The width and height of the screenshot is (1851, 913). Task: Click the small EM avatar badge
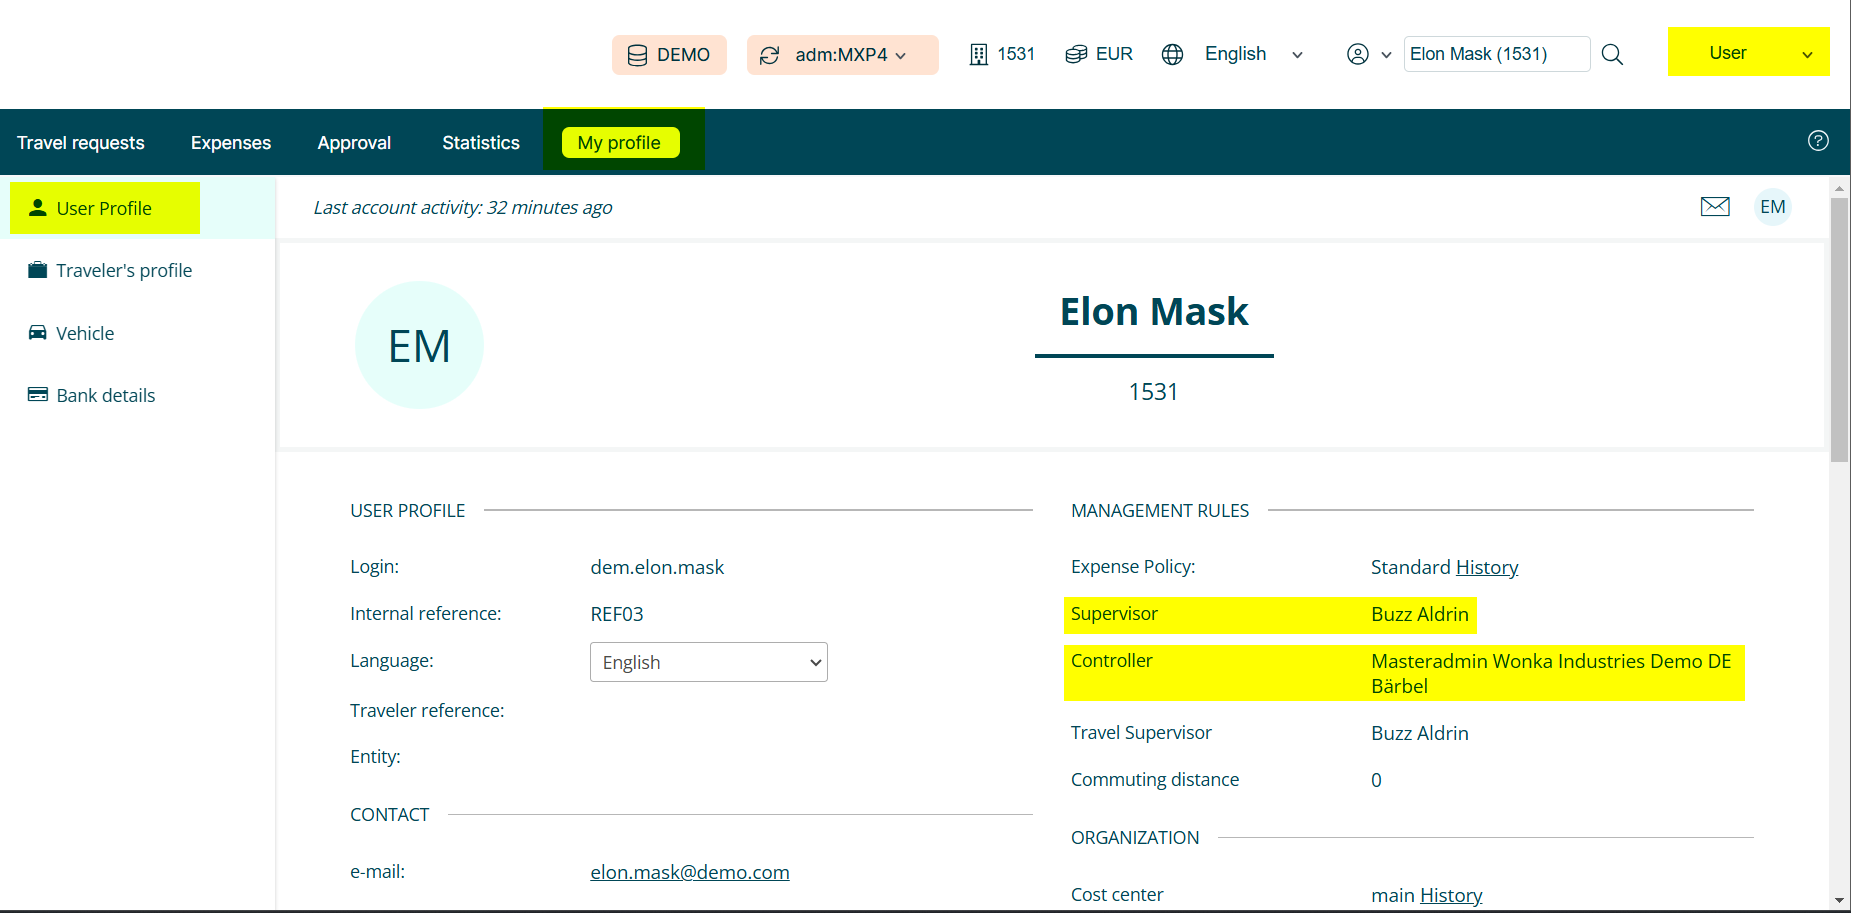click(1772, 207)
